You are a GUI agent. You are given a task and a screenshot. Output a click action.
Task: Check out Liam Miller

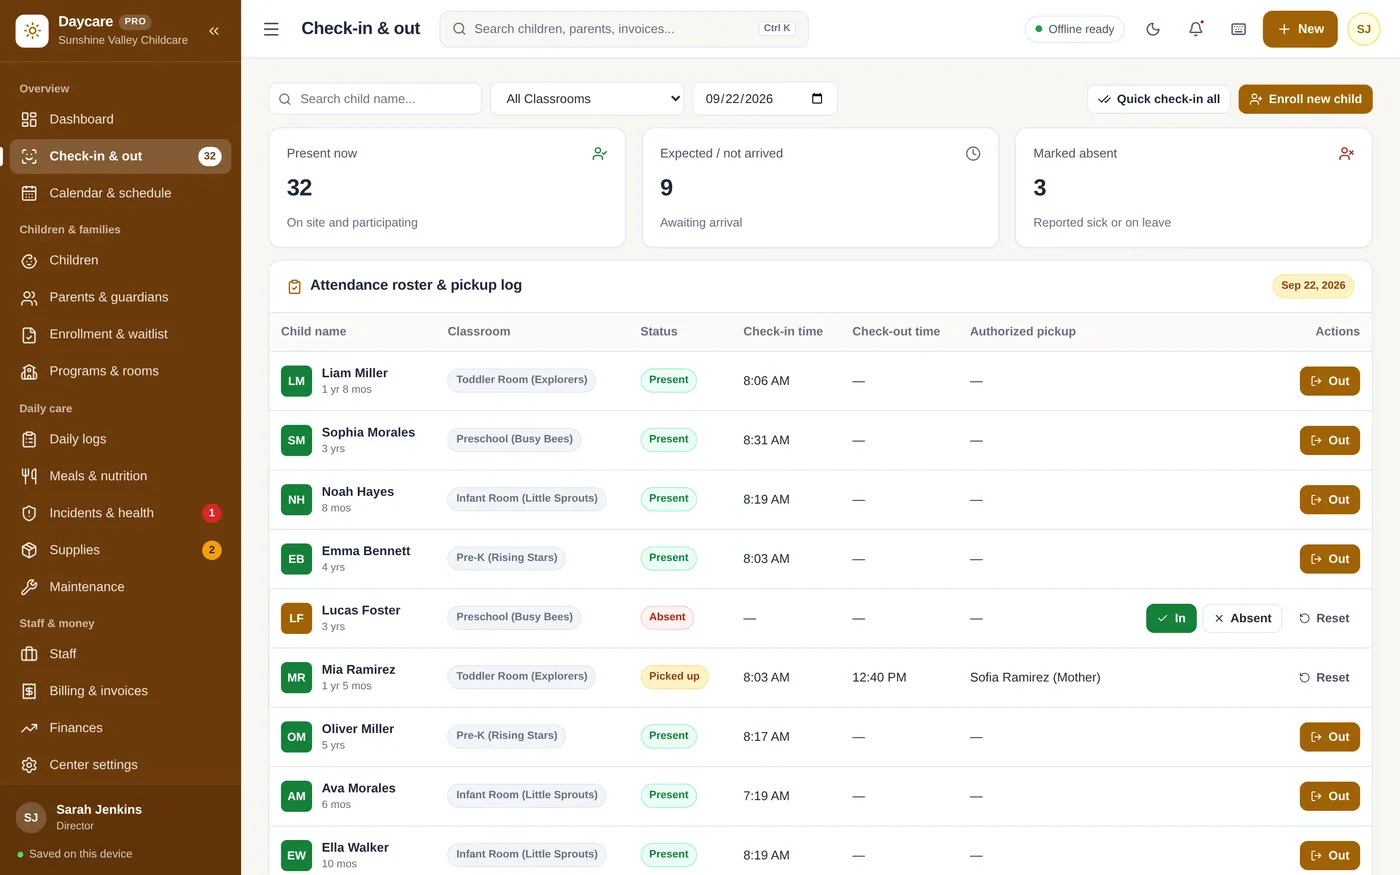[1329, 381]
